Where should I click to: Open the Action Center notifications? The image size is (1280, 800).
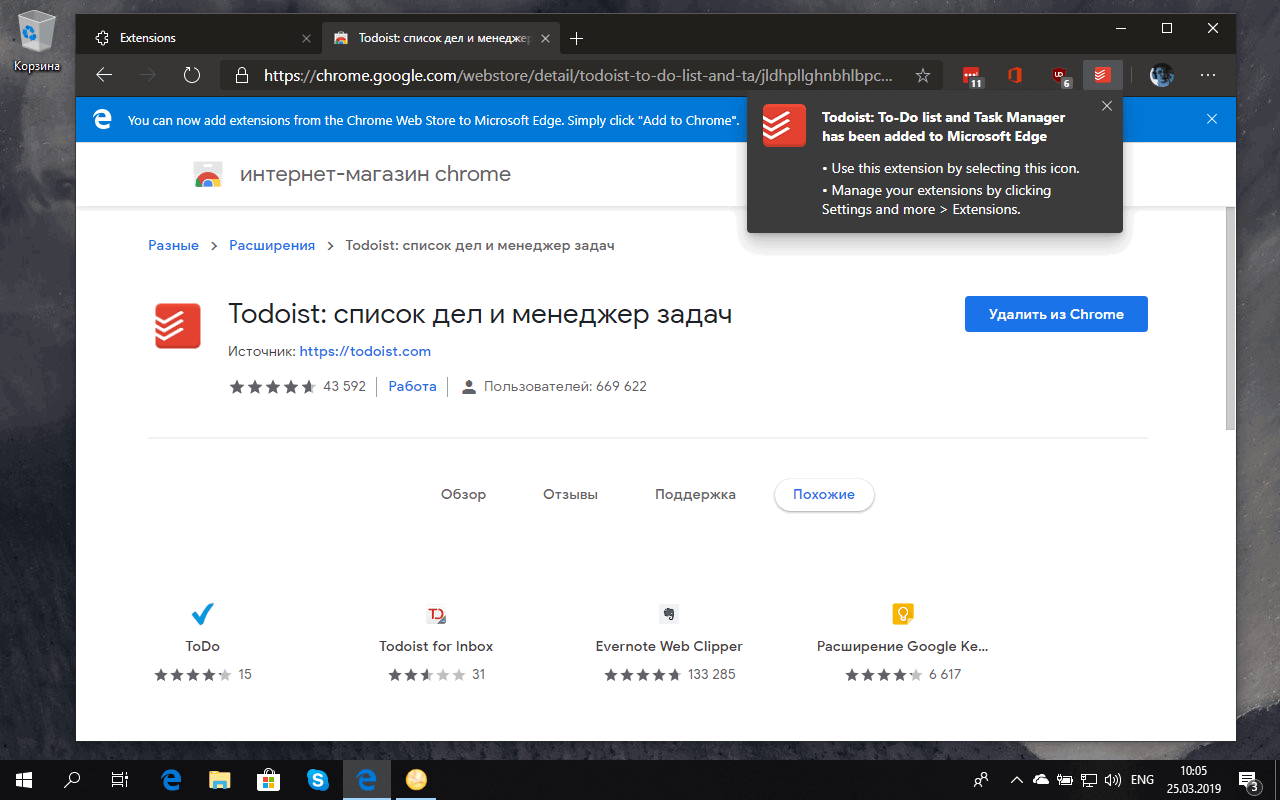coord(1249,779)
